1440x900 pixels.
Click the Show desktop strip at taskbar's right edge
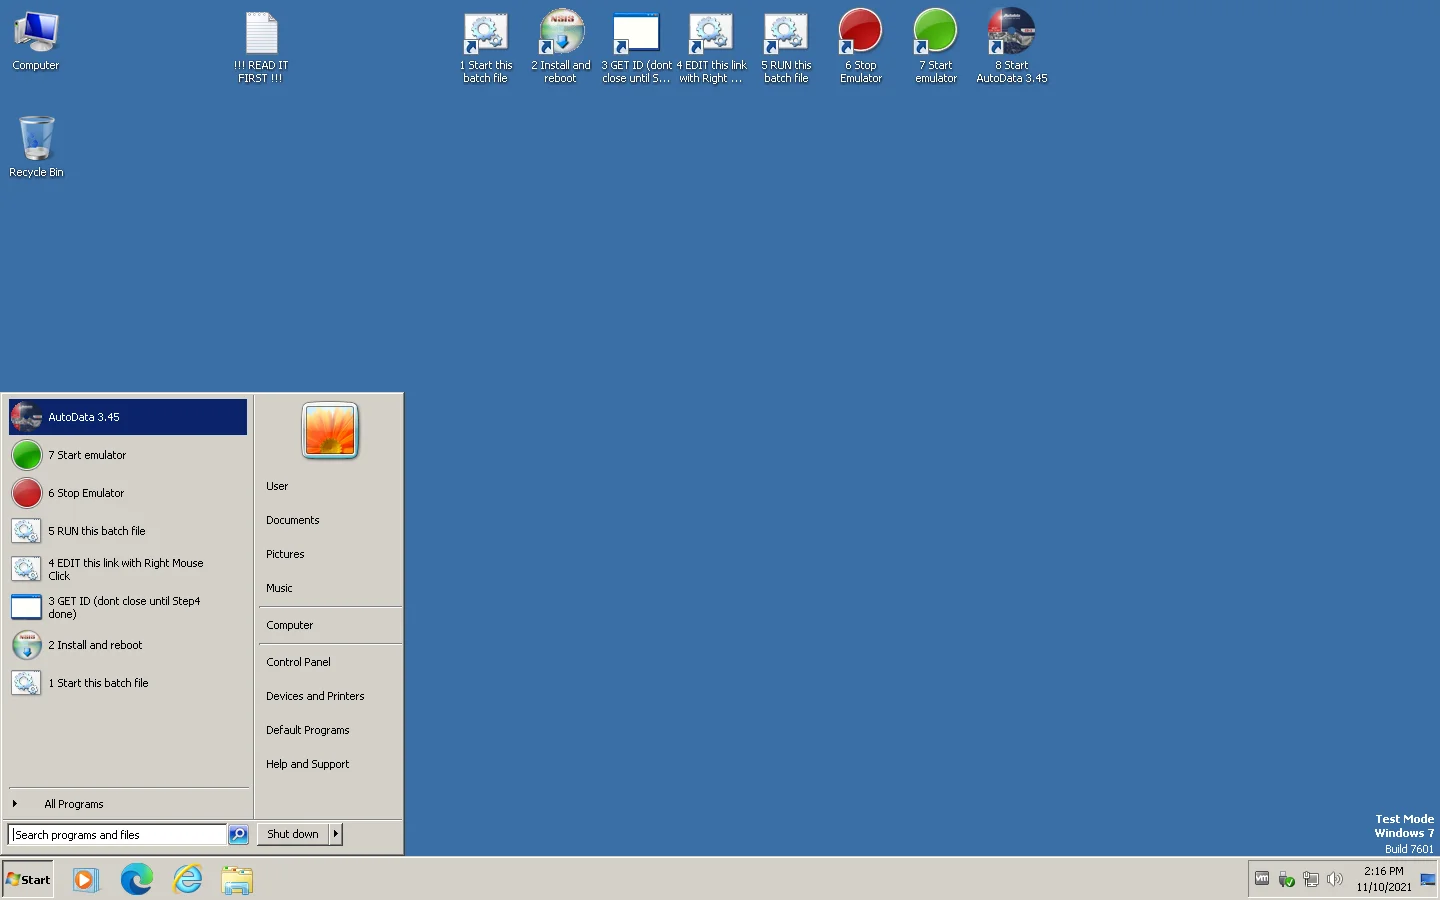point(1437,880)
